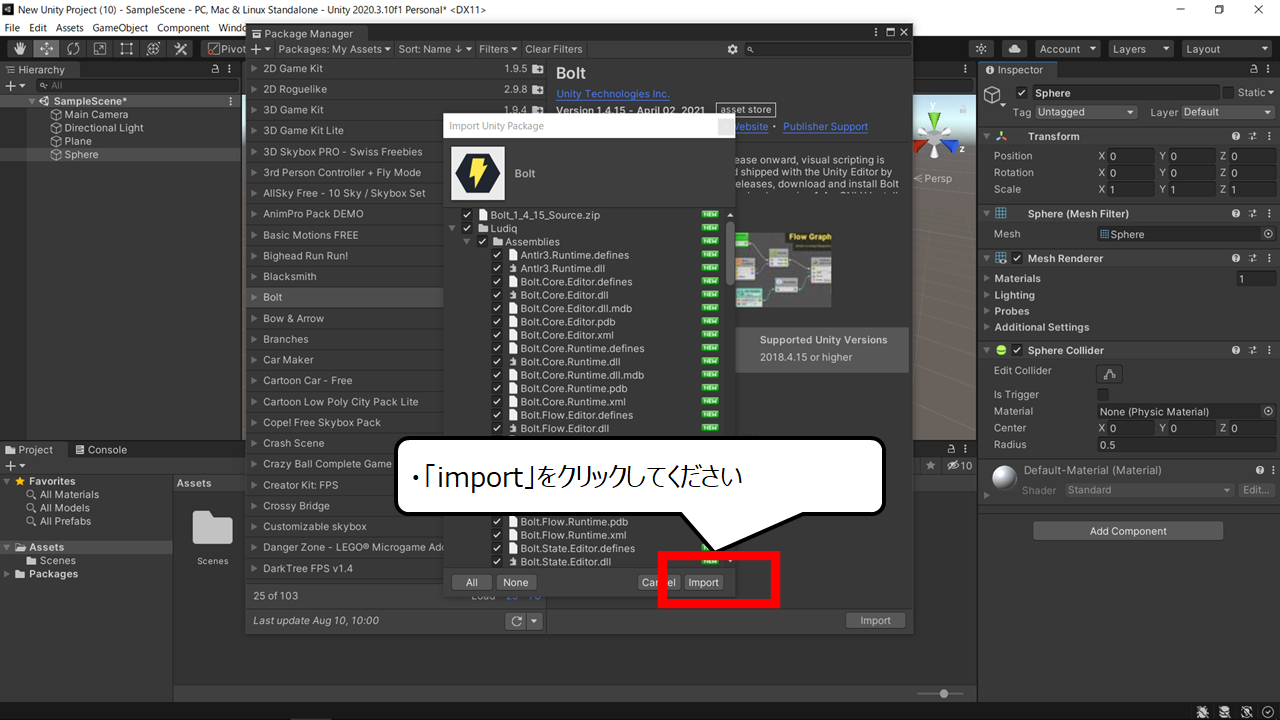The width and height of the screenshot is (1280, 720).
Task: Open the cloud services icon
Action: (1014, 49)
